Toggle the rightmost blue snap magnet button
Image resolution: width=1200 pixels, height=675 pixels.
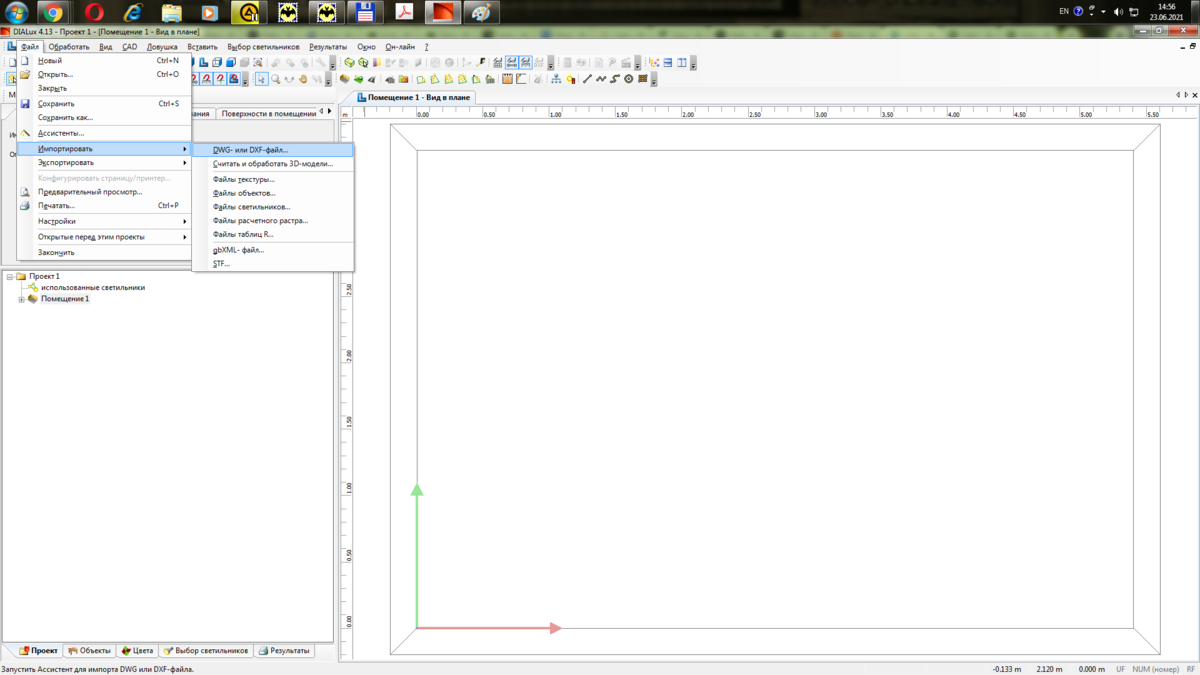tap(233, 79)
